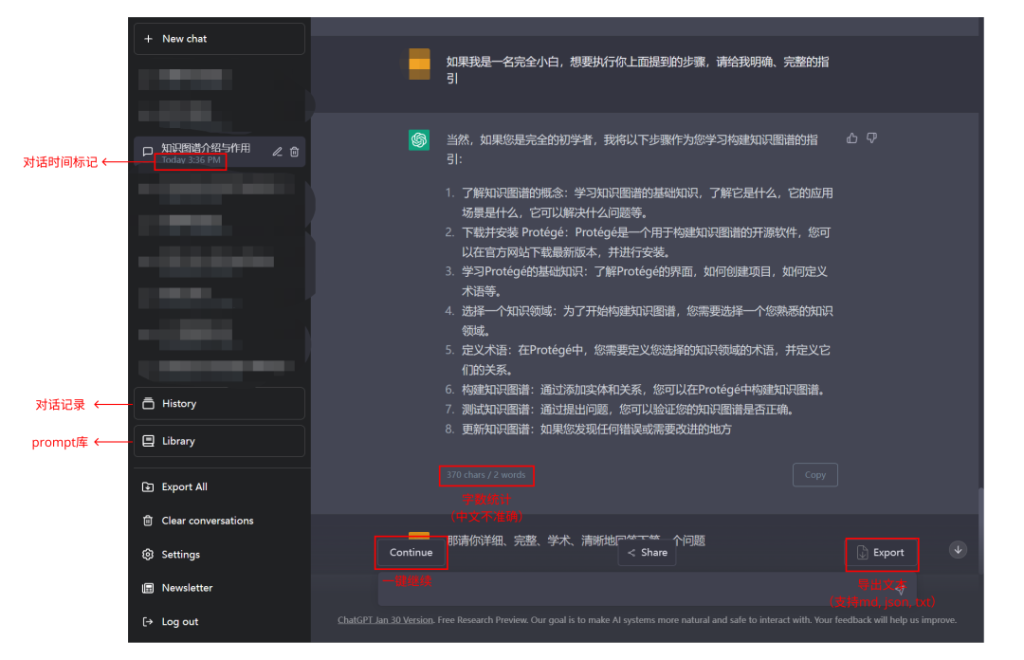
Task: Start a new chat with the plus icon
Action: pyautogui.click(x=148, y=39)
